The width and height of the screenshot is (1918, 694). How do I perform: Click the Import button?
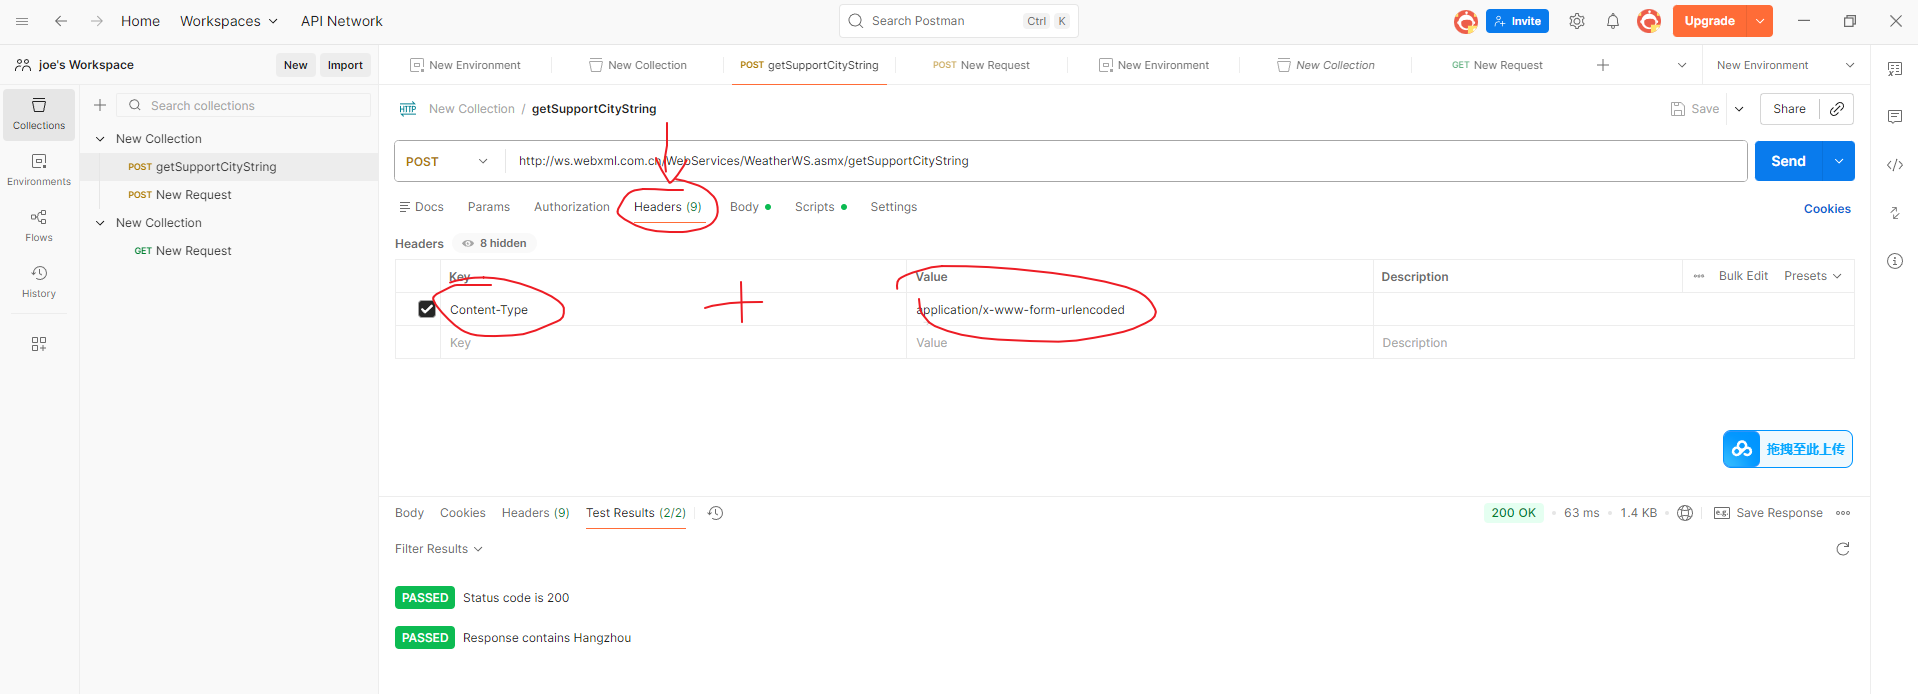(345, 65)
